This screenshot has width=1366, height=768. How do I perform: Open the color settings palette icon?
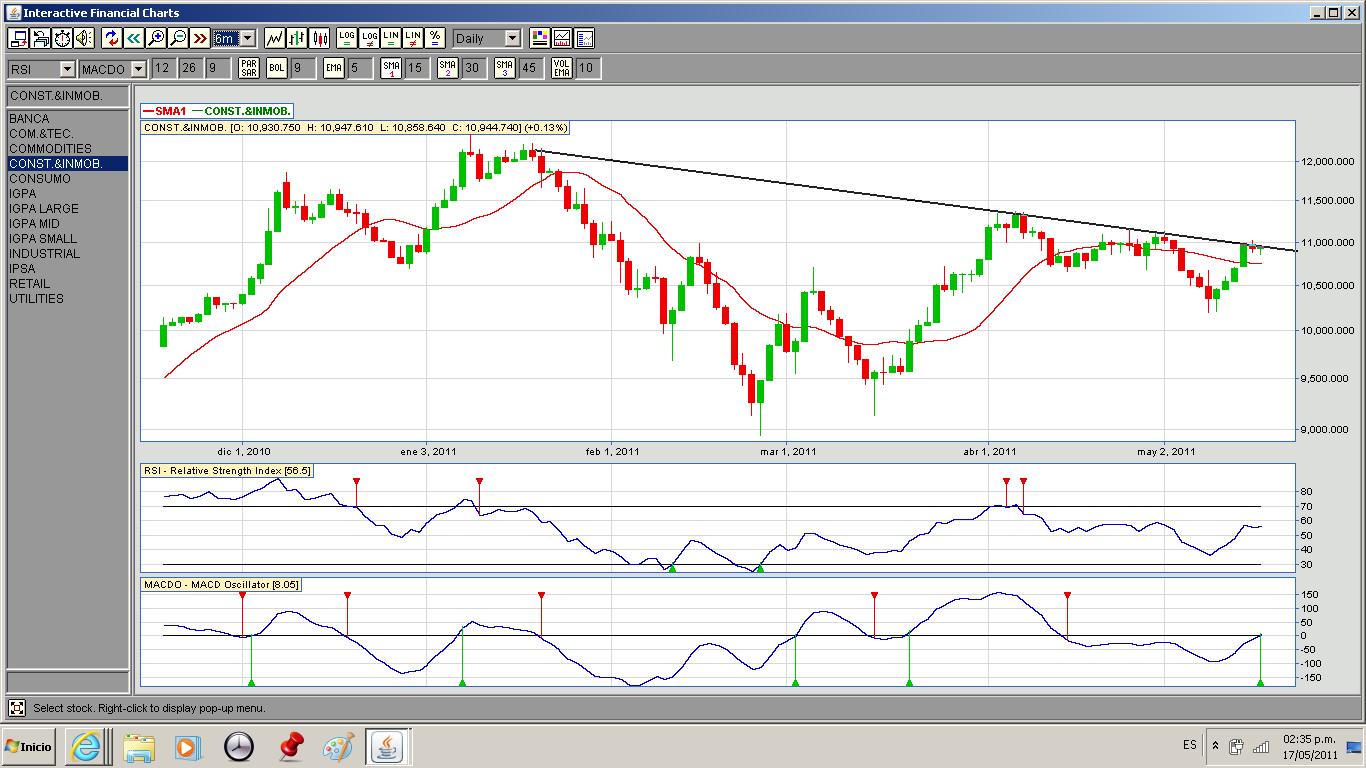(540, 38)
